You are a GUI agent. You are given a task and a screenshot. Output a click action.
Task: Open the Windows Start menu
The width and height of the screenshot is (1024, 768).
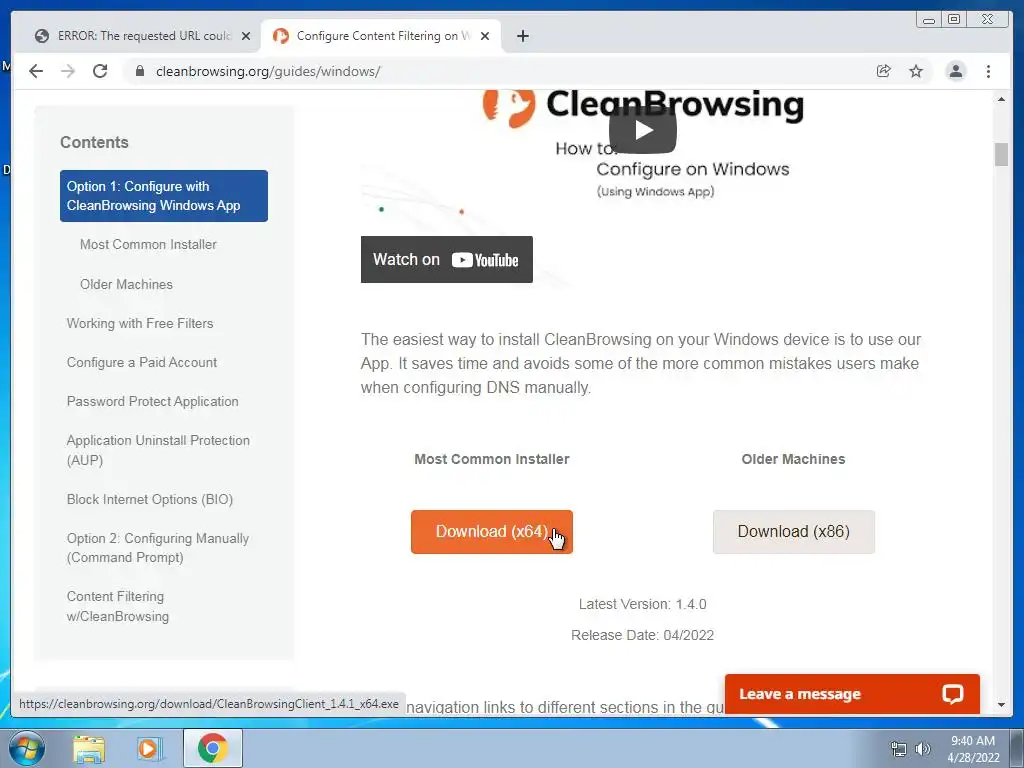(x=26, y=748)
